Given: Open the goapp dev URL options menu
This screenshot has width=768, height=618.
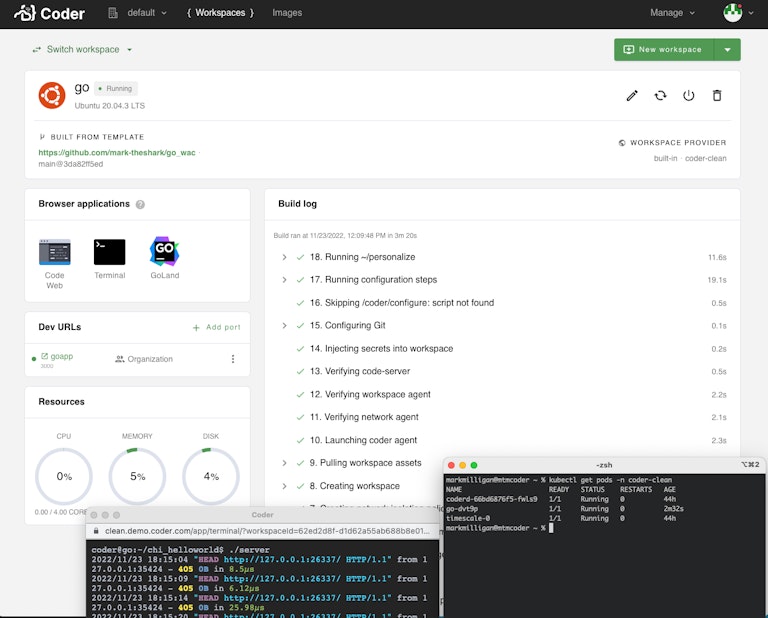Looking at the screenshot, I should click(233, 359).
